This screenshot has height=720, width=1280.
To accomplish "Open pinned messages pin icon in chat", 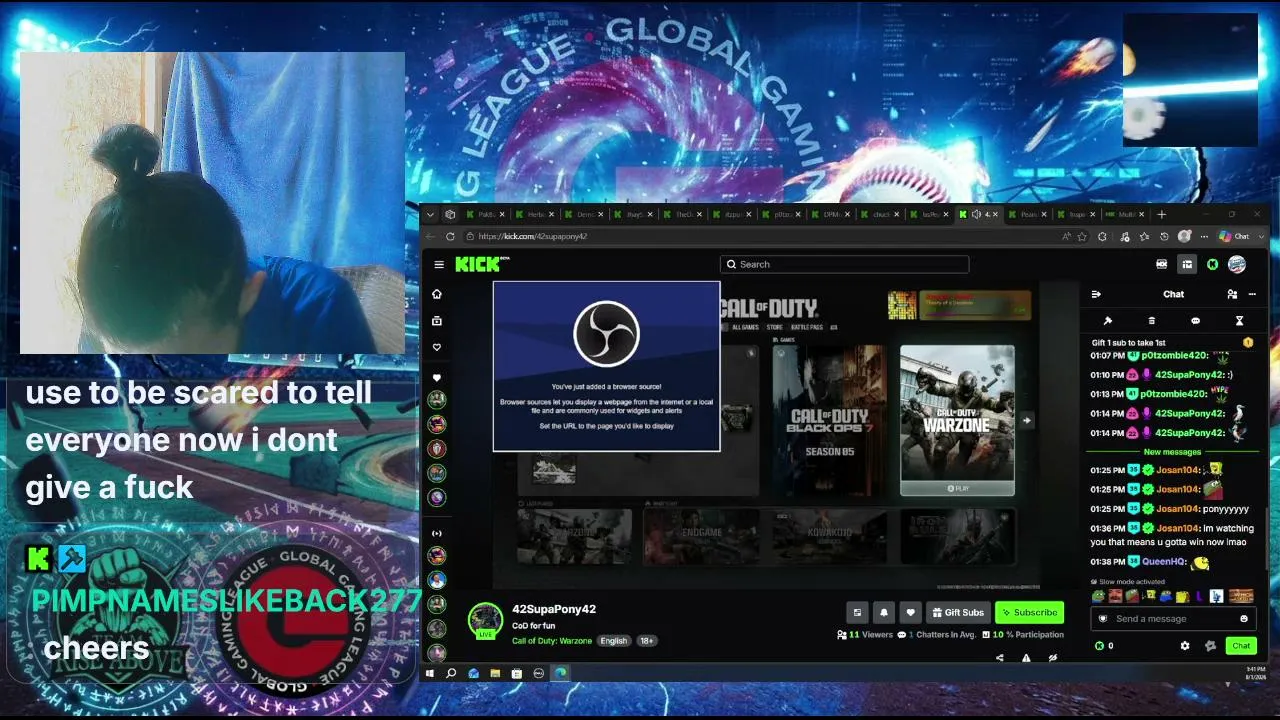I will coord(1108,321).
